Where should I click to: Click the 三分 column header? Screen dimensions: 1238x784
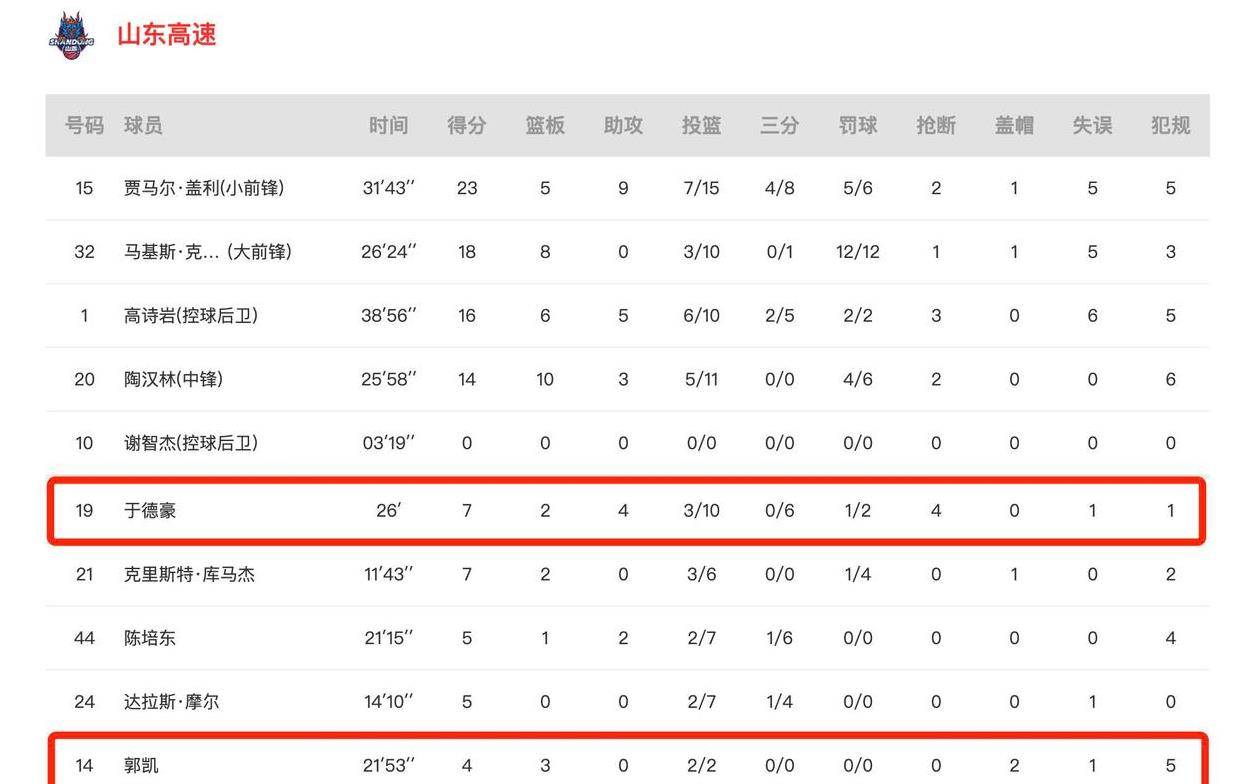click(x=779, y=125)
